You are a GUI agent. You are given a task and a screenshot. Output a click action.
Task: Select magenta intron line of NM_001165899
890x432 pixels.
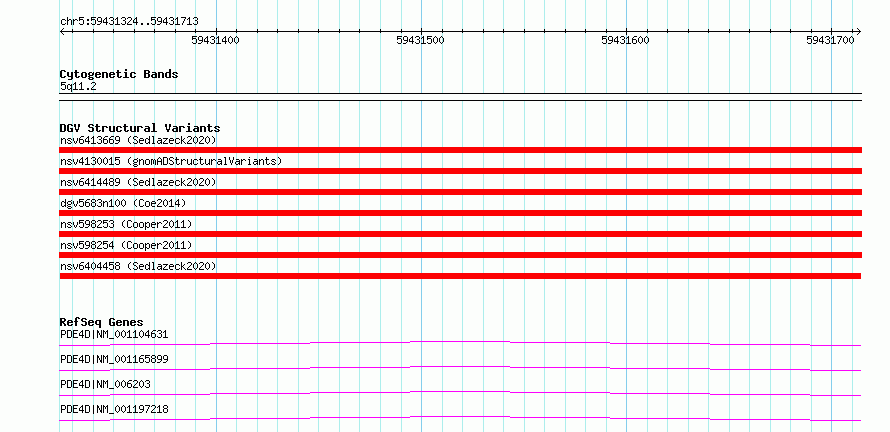point(460,368)
